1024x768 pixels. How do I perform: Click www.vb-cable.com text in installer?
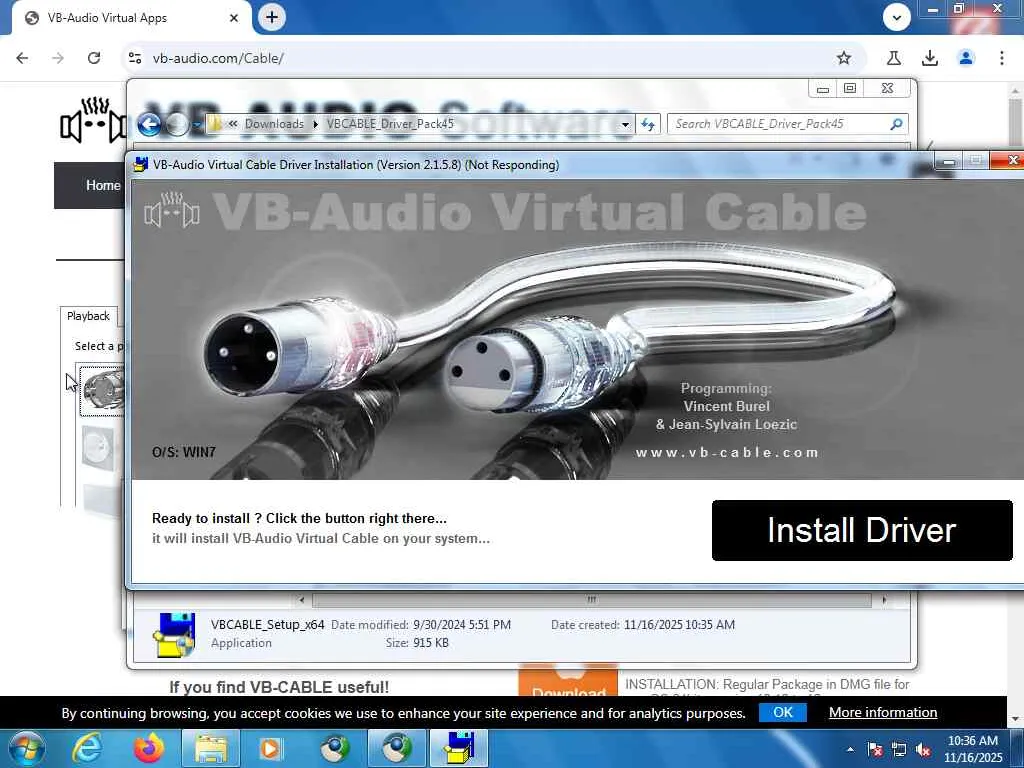point(727,453)
